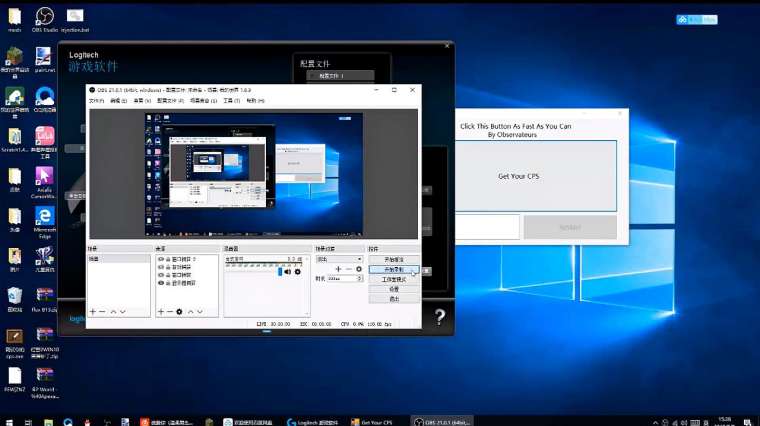
Task: Open the 场景集合 (Scene Collection) menu
Action: point(204,101)
